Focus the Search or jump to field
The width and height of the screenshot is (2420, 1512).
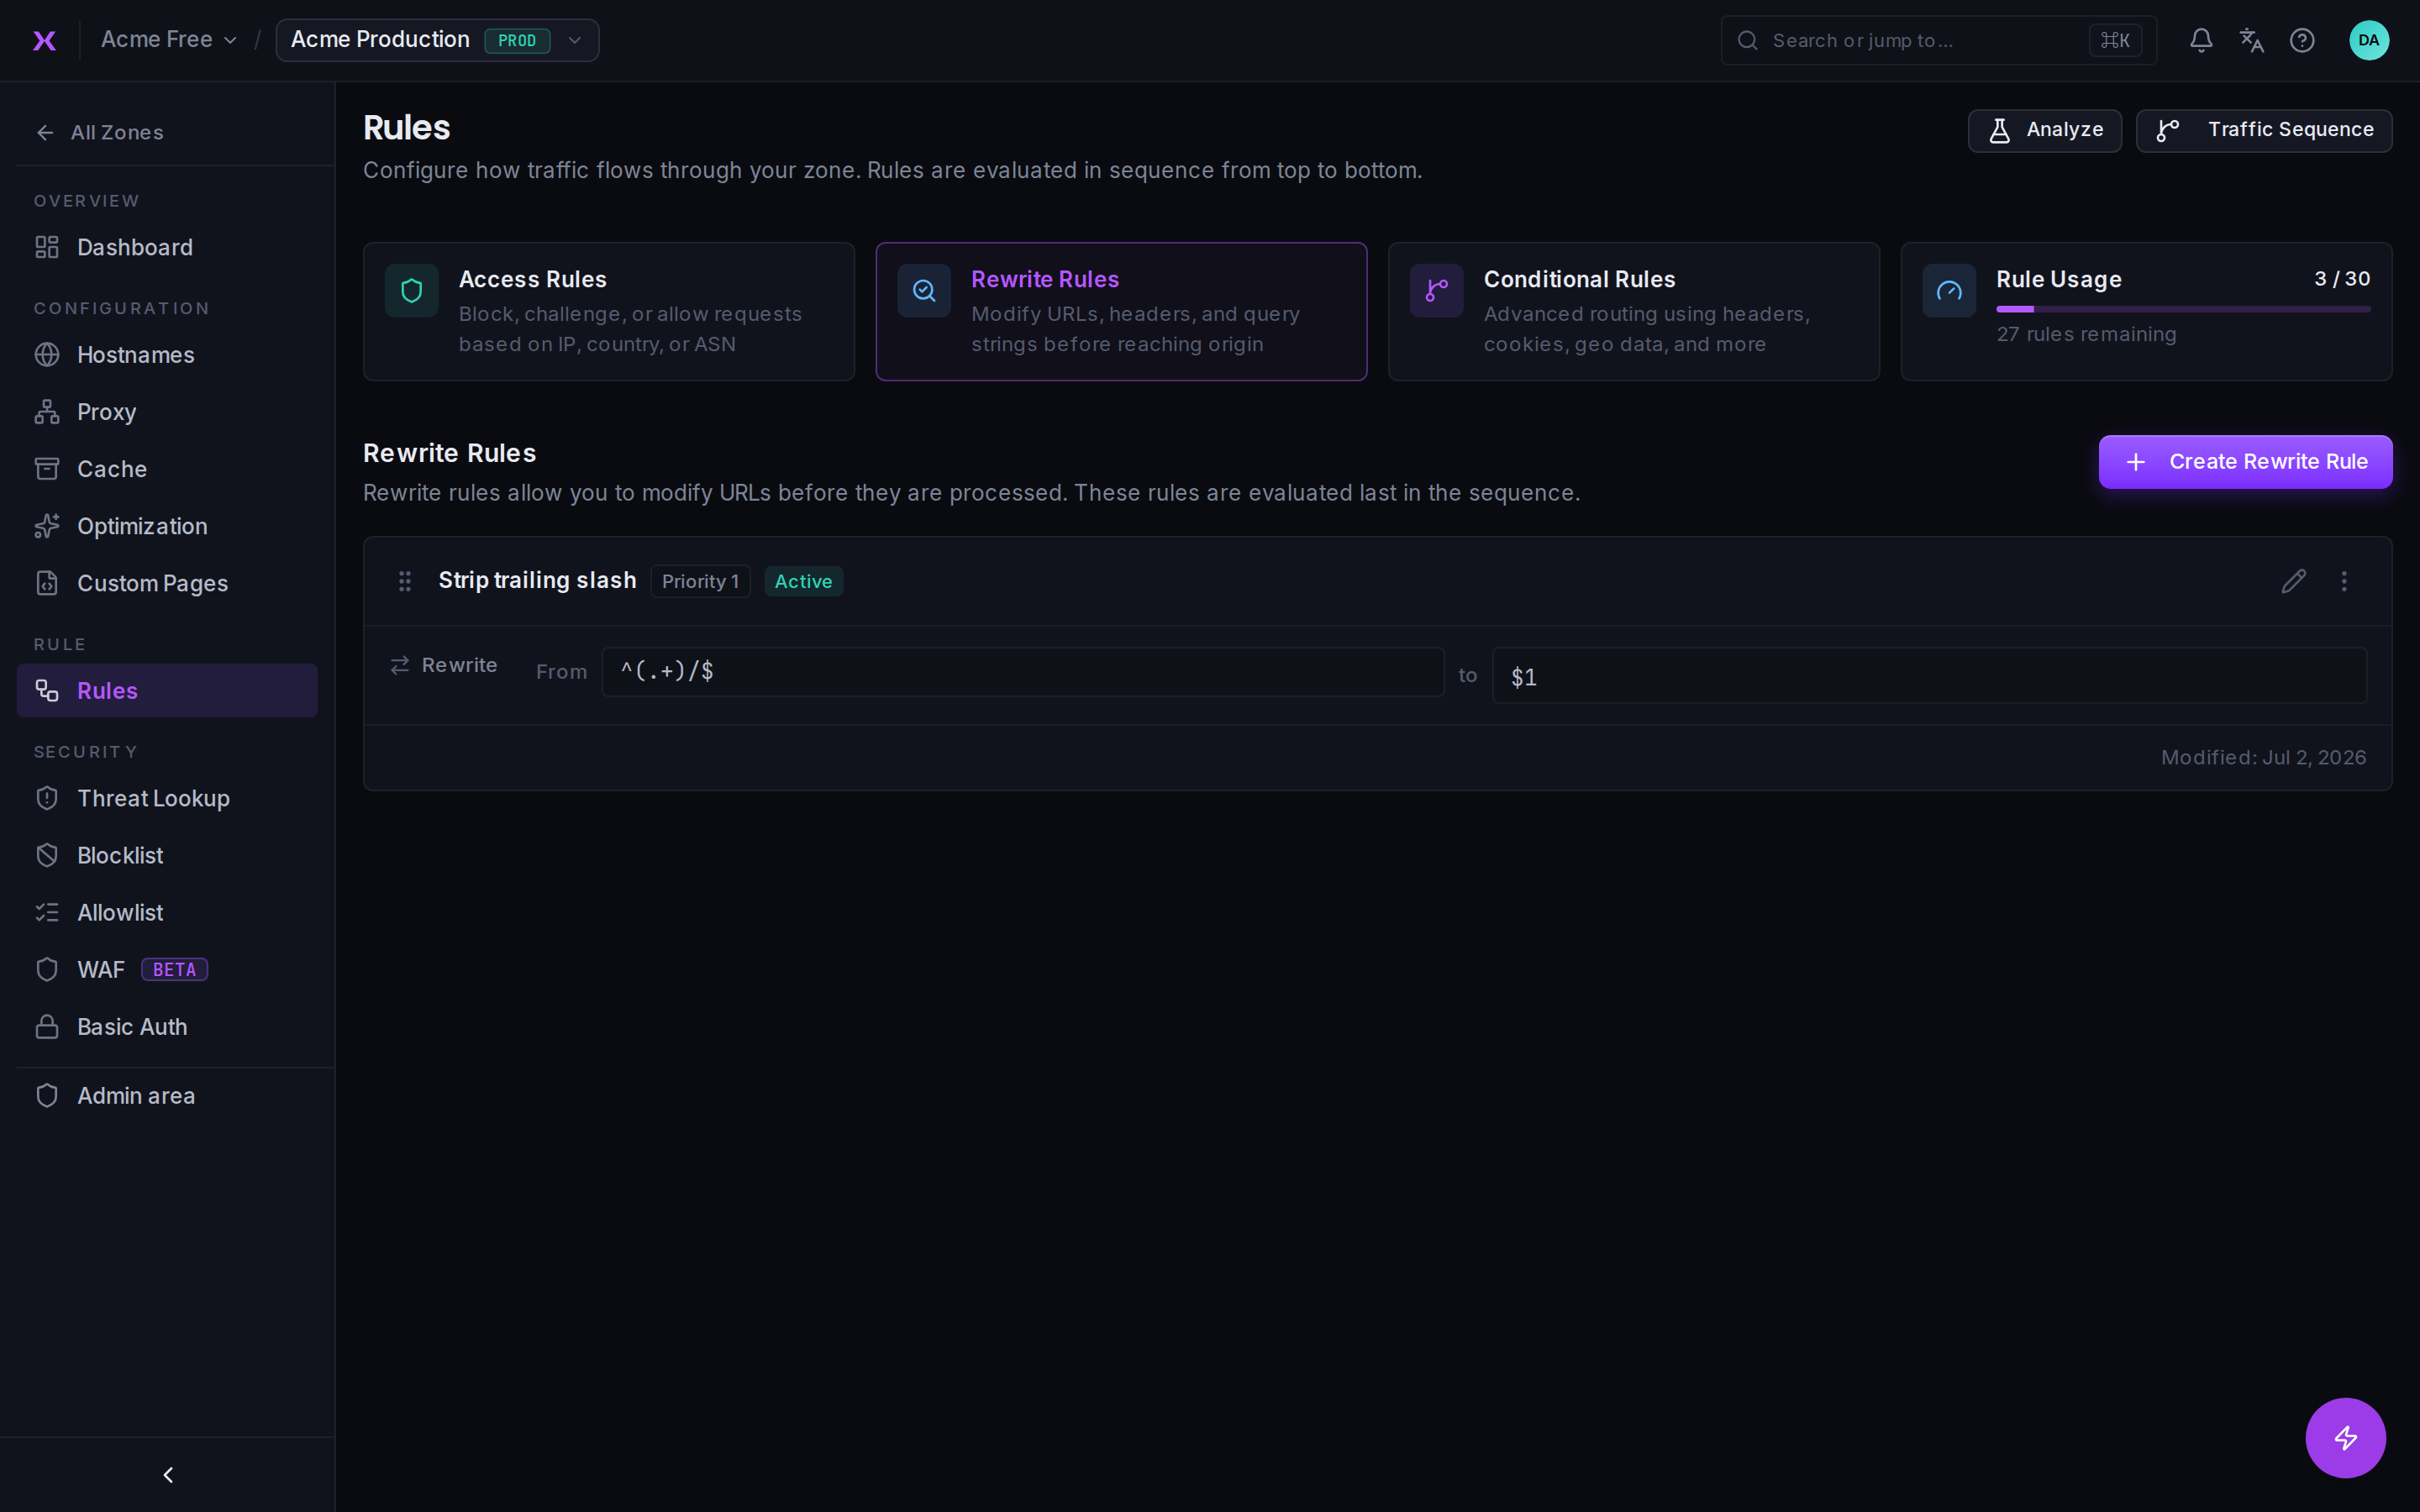point(1938,40)
